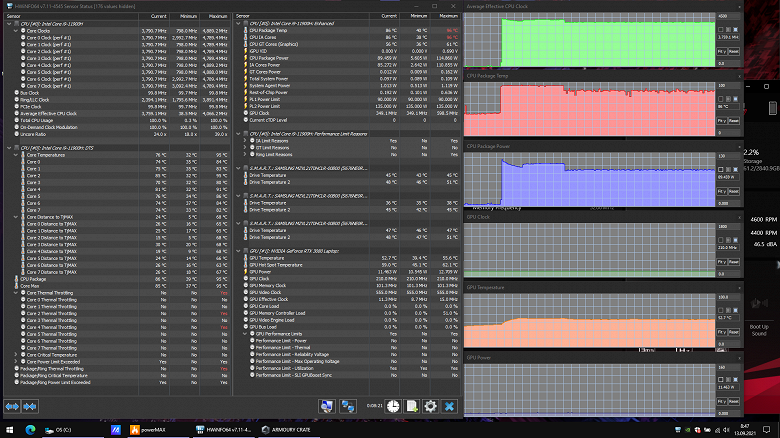Toggle middle checkbox in Average Effective CPU Clock graph

pyautogui.click(x=728, y=29)
